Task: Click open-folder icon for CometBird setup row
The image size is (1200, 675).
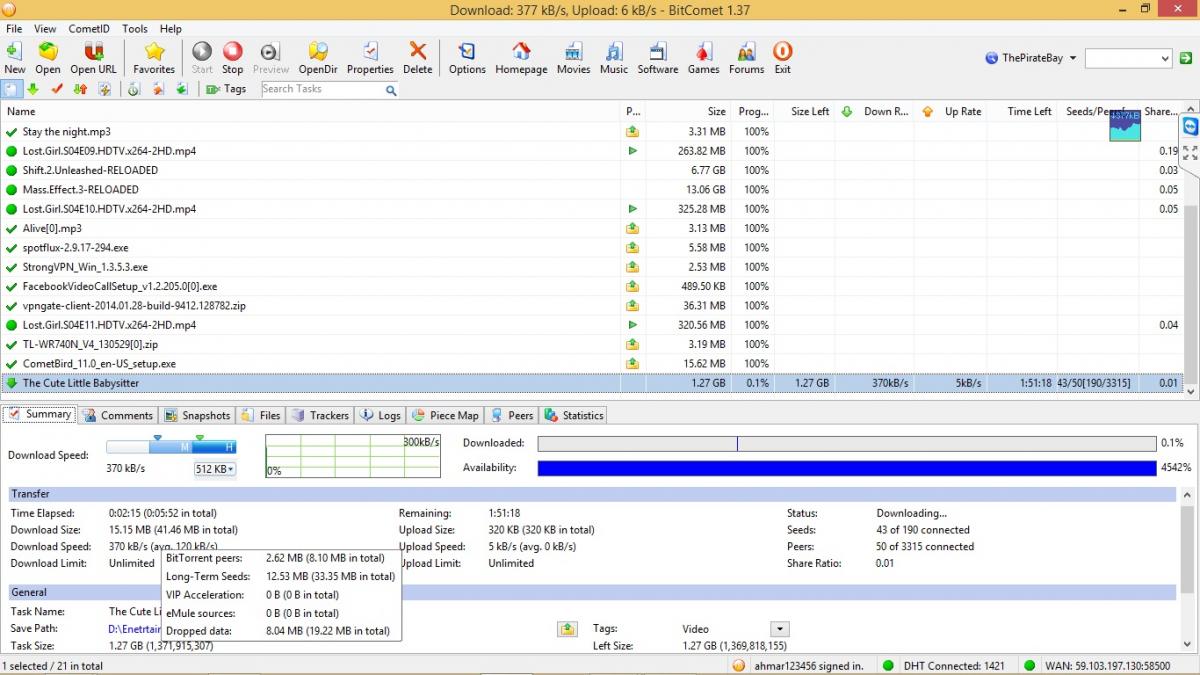Action: click(x=632, y=364)
